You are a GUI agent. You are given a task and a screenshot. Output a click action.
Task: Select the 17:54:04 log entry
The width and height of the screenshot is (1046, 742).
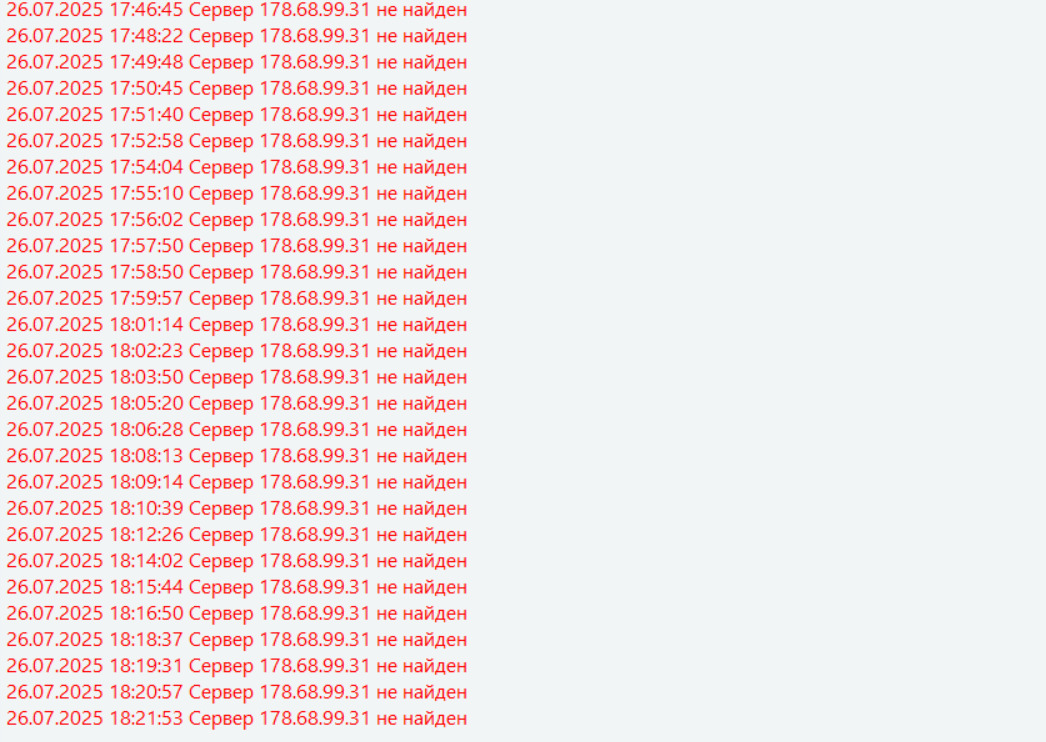[237, 167]
